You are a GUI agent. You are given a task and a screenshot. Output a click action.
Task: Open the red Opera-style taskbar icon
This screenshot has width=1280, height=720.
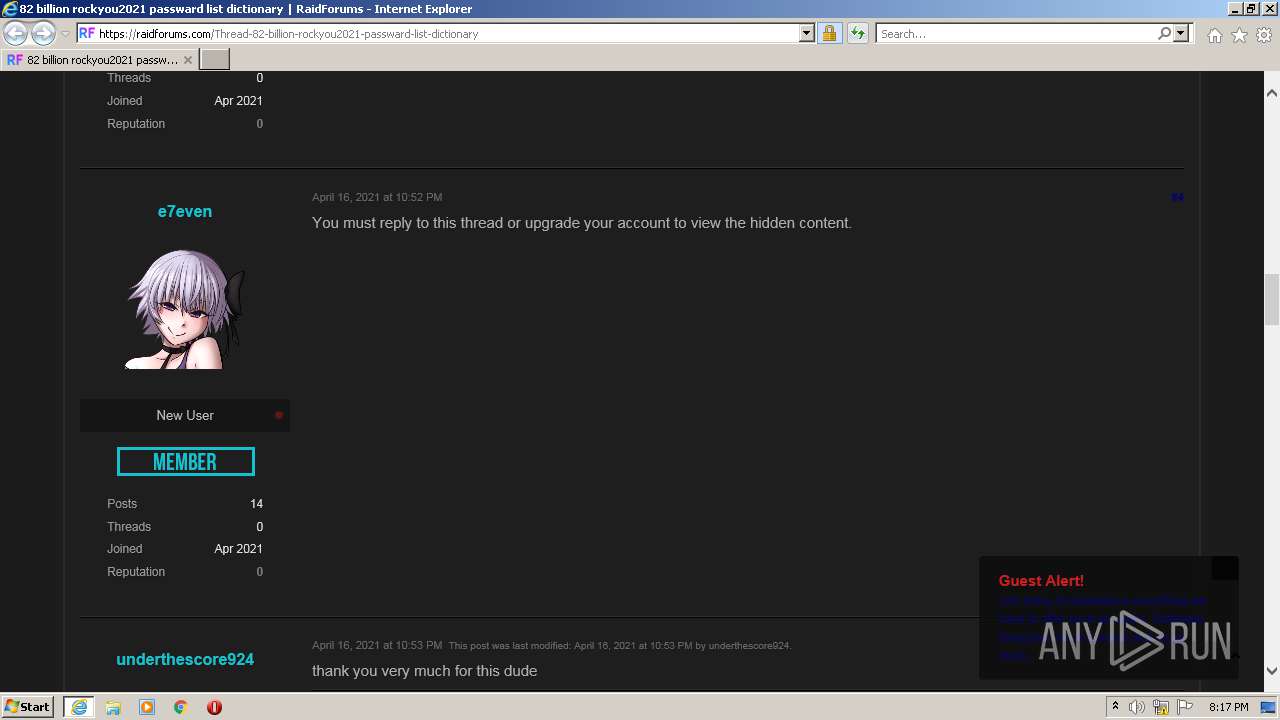[x=214, y=707]
